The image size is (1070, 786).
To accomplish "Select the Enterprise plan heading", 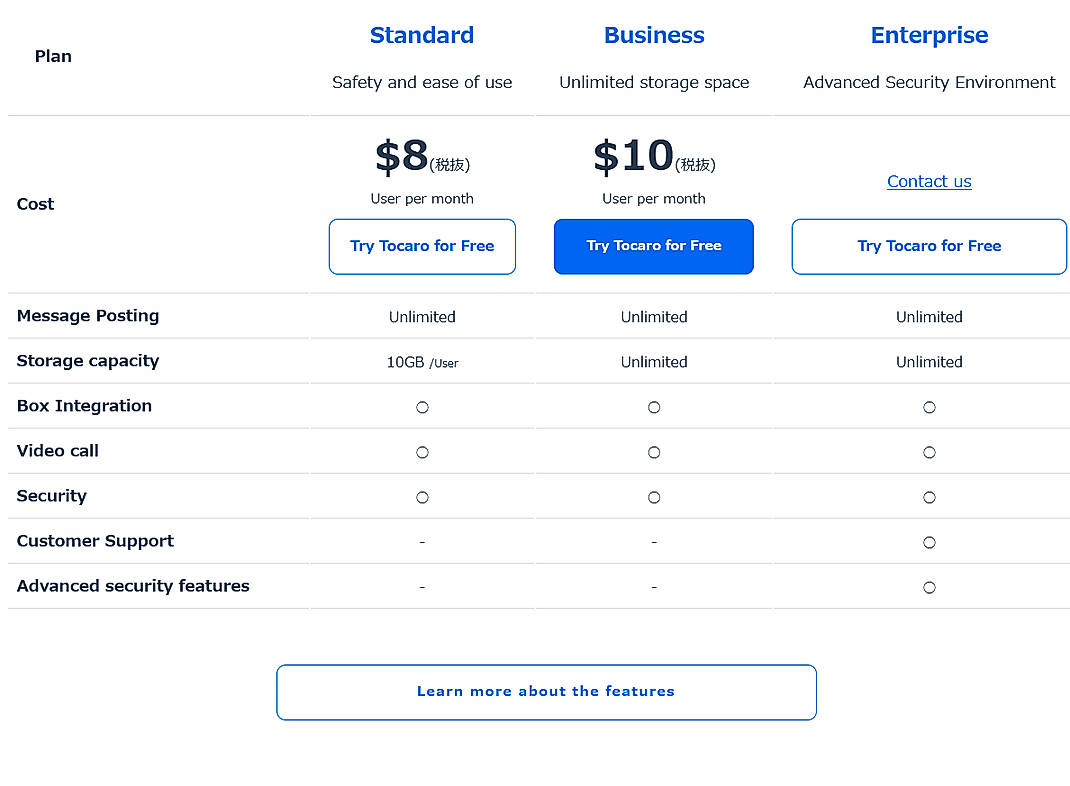I will click(929, 35).
